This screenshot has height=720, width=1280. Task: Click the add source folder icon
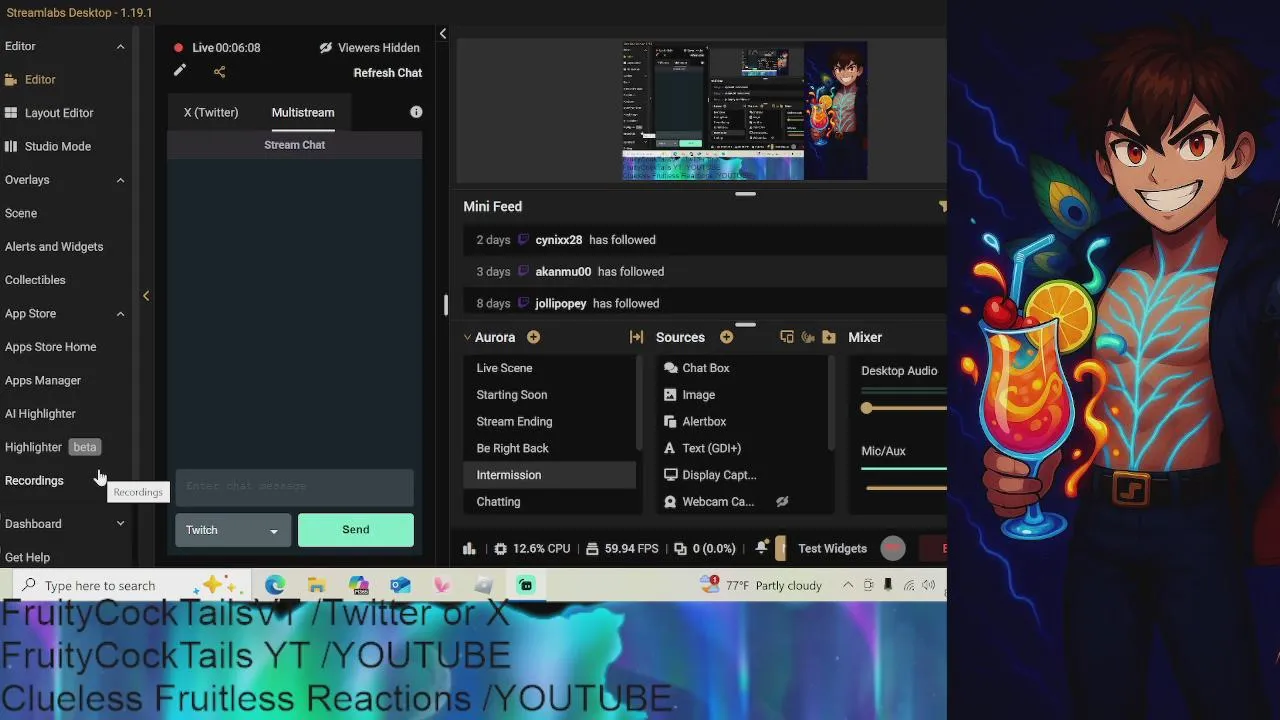click(x=829, y=337)
